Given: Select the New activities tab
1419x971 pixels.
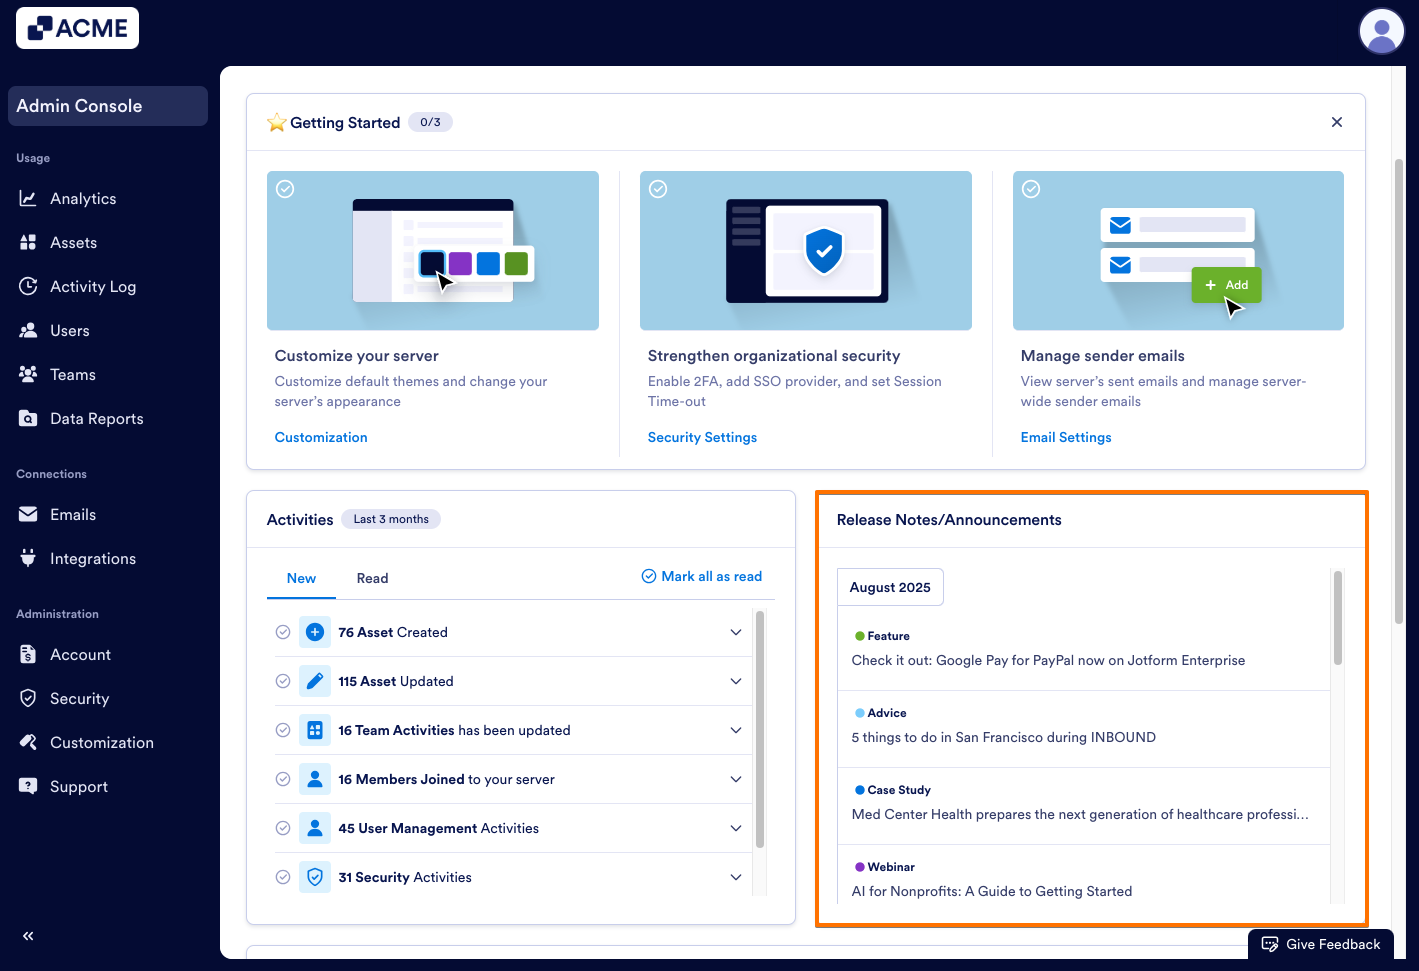Looking at the screenshot, I should coord(301,578).
